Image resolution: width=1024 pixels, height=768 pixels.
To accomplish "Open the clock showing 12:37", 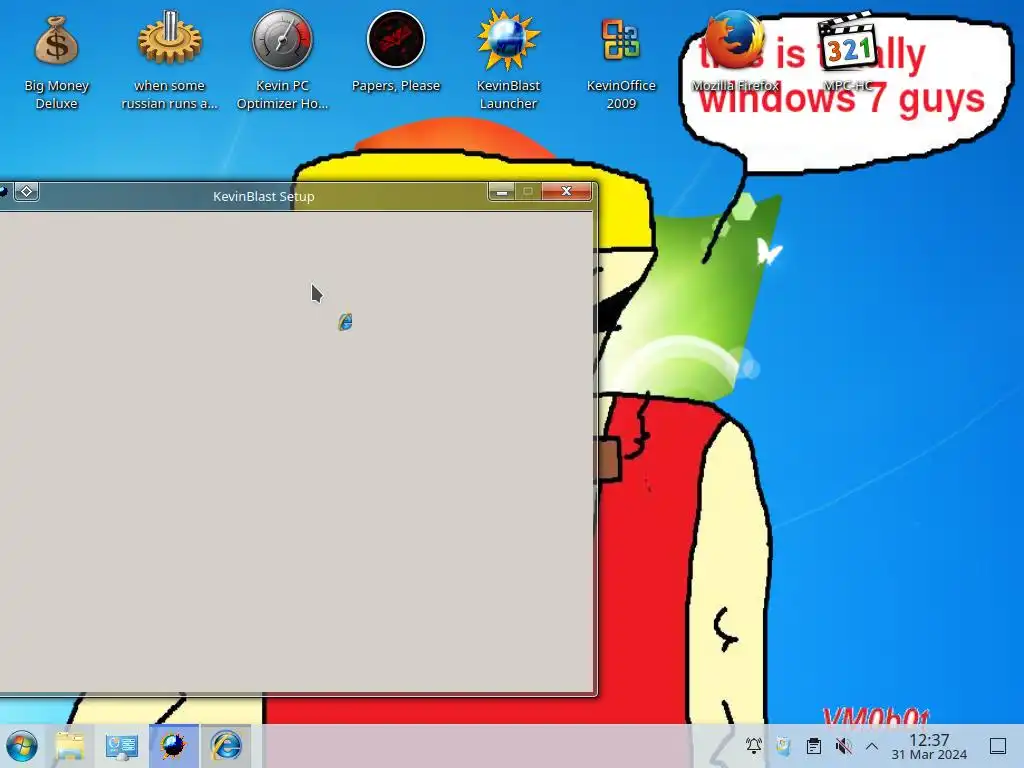I will (x=929, y=746).
